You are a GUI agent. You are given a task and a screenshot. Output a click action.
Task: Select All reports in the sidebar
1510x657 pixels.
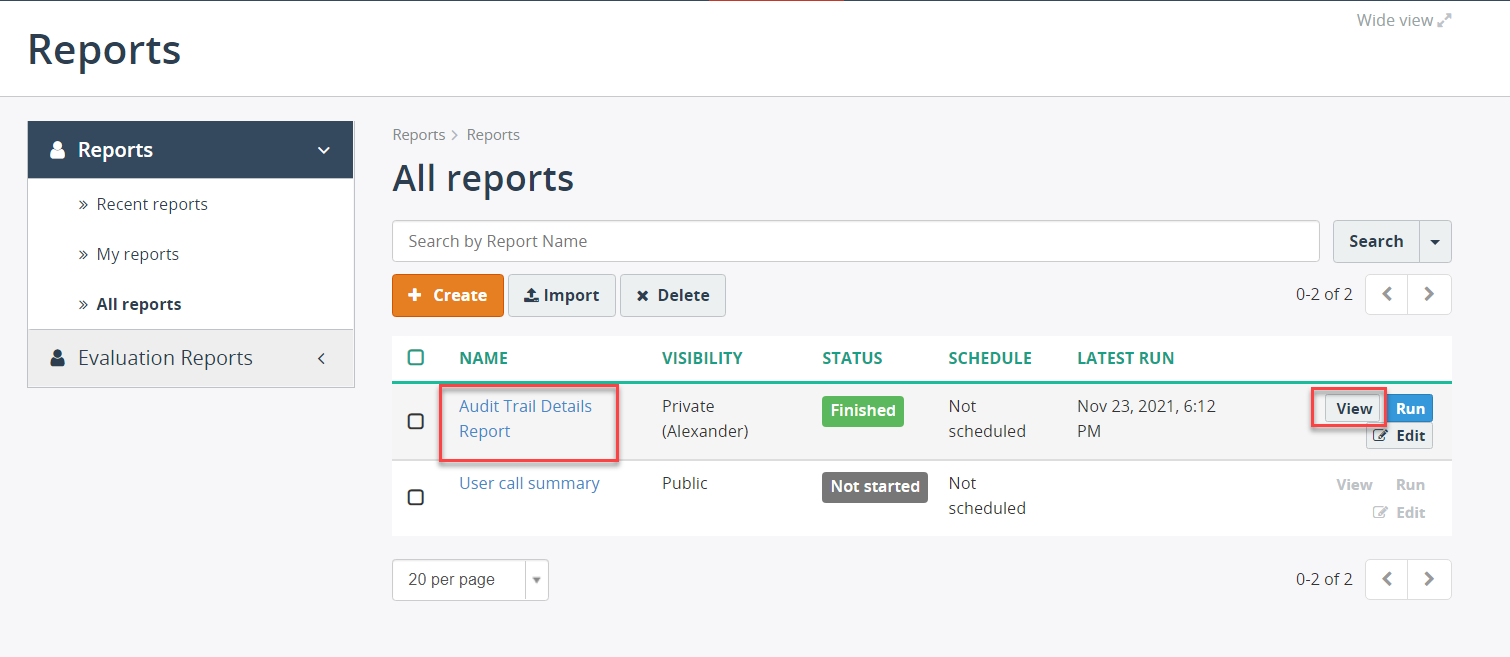139,304
